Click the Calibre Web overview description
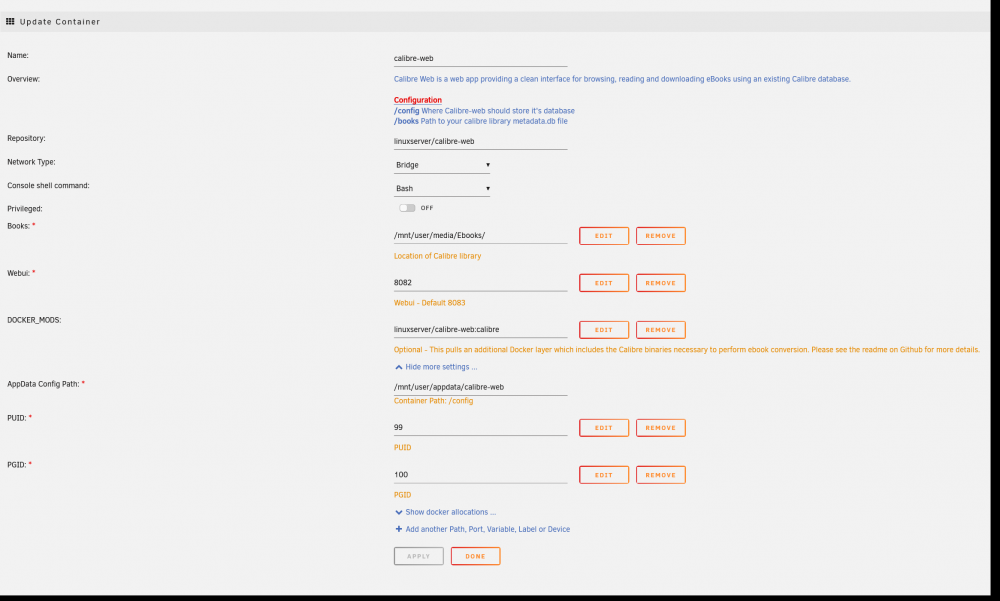Image resolution: width=1000 pixels, height=601 pixels. click(x=622, y=79)
